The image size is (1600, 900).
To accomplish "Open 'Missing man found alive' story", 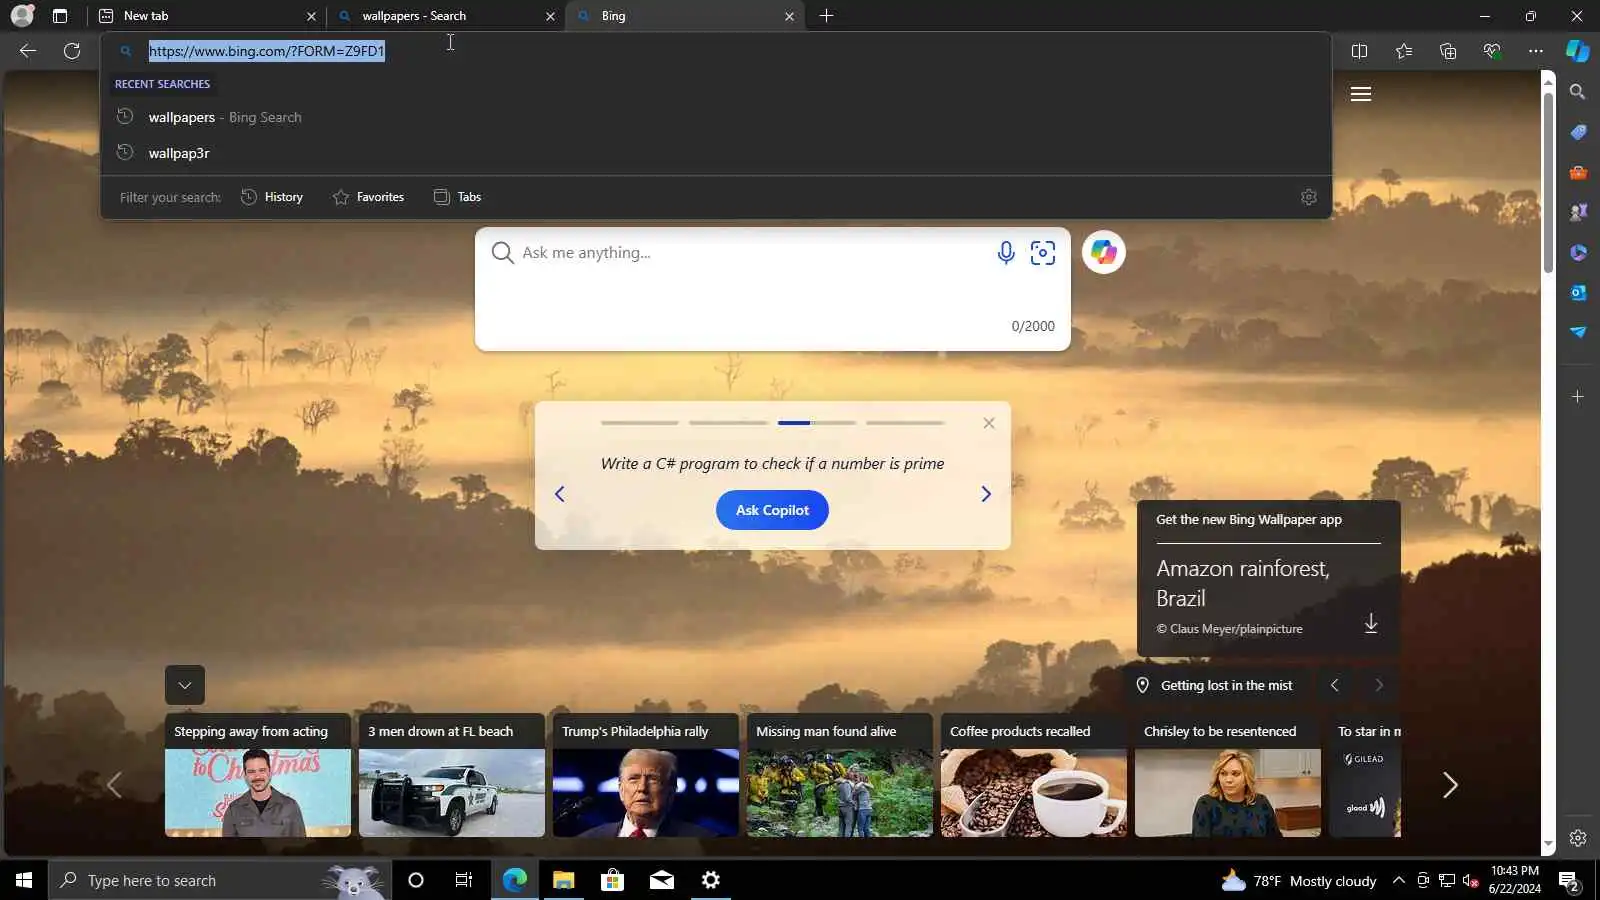I will click(x=840, y=774).
